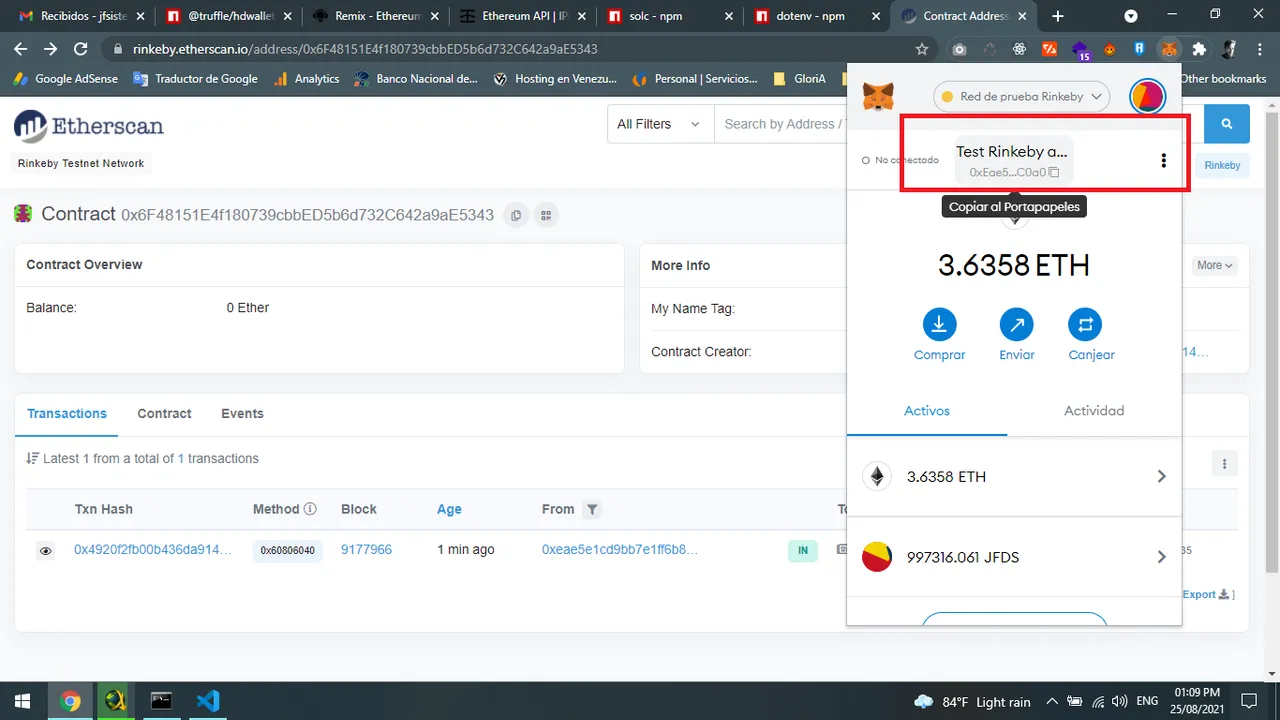
Task: Expand the 3.6358 ETH asset row chevron
Action: (x=1161, y=477)
